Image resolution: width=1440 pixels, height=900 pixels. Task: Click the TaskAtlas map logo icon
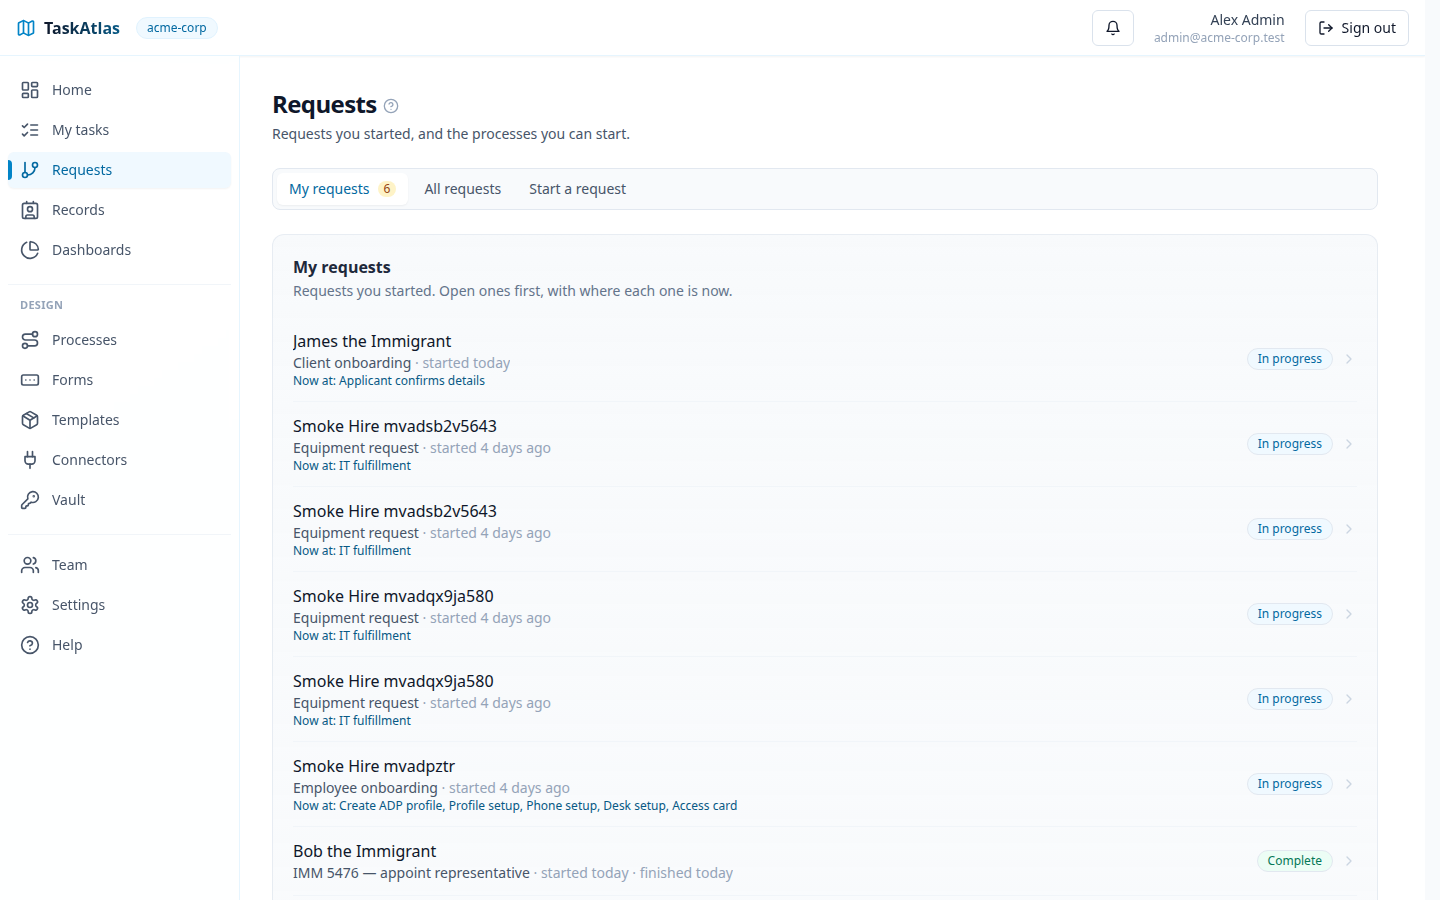[x=26, y=28]
